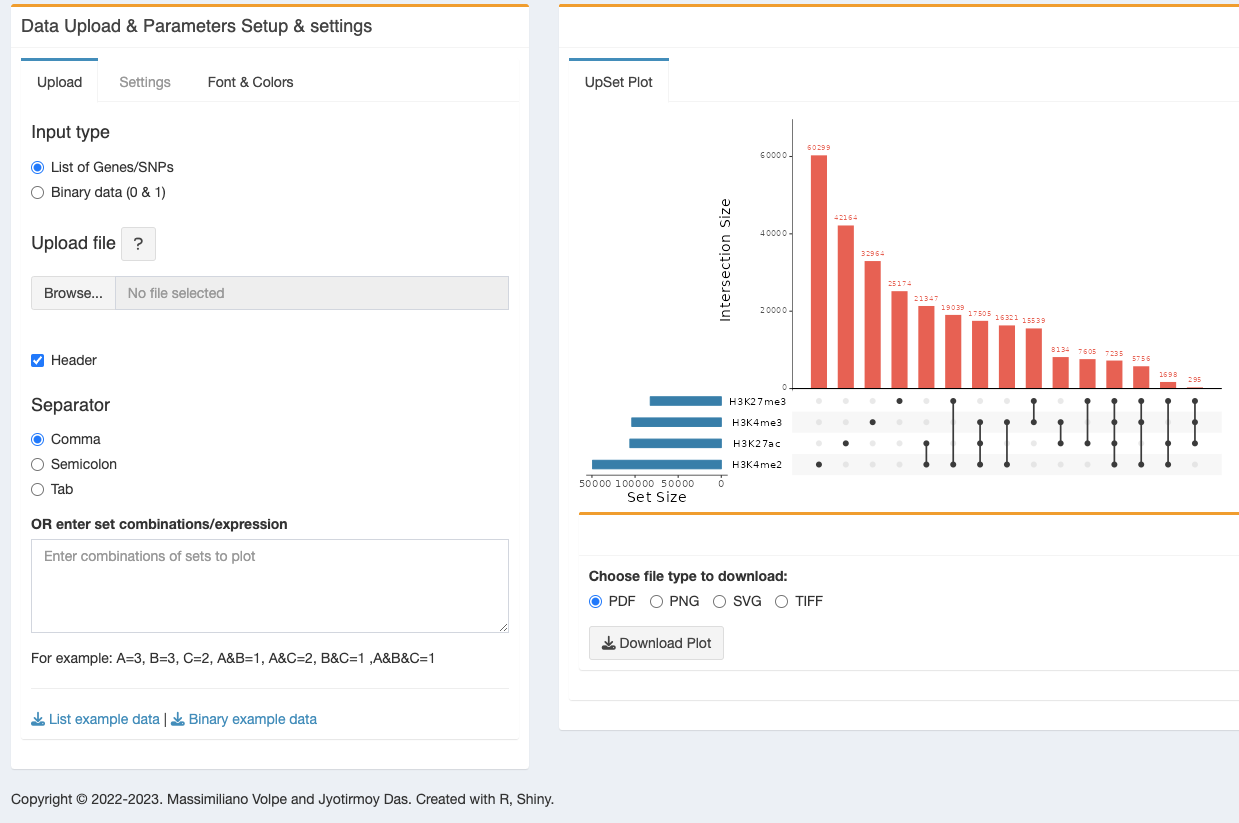Uncheck the Header checkbox

pyautogui.click(x=38, y=360)
